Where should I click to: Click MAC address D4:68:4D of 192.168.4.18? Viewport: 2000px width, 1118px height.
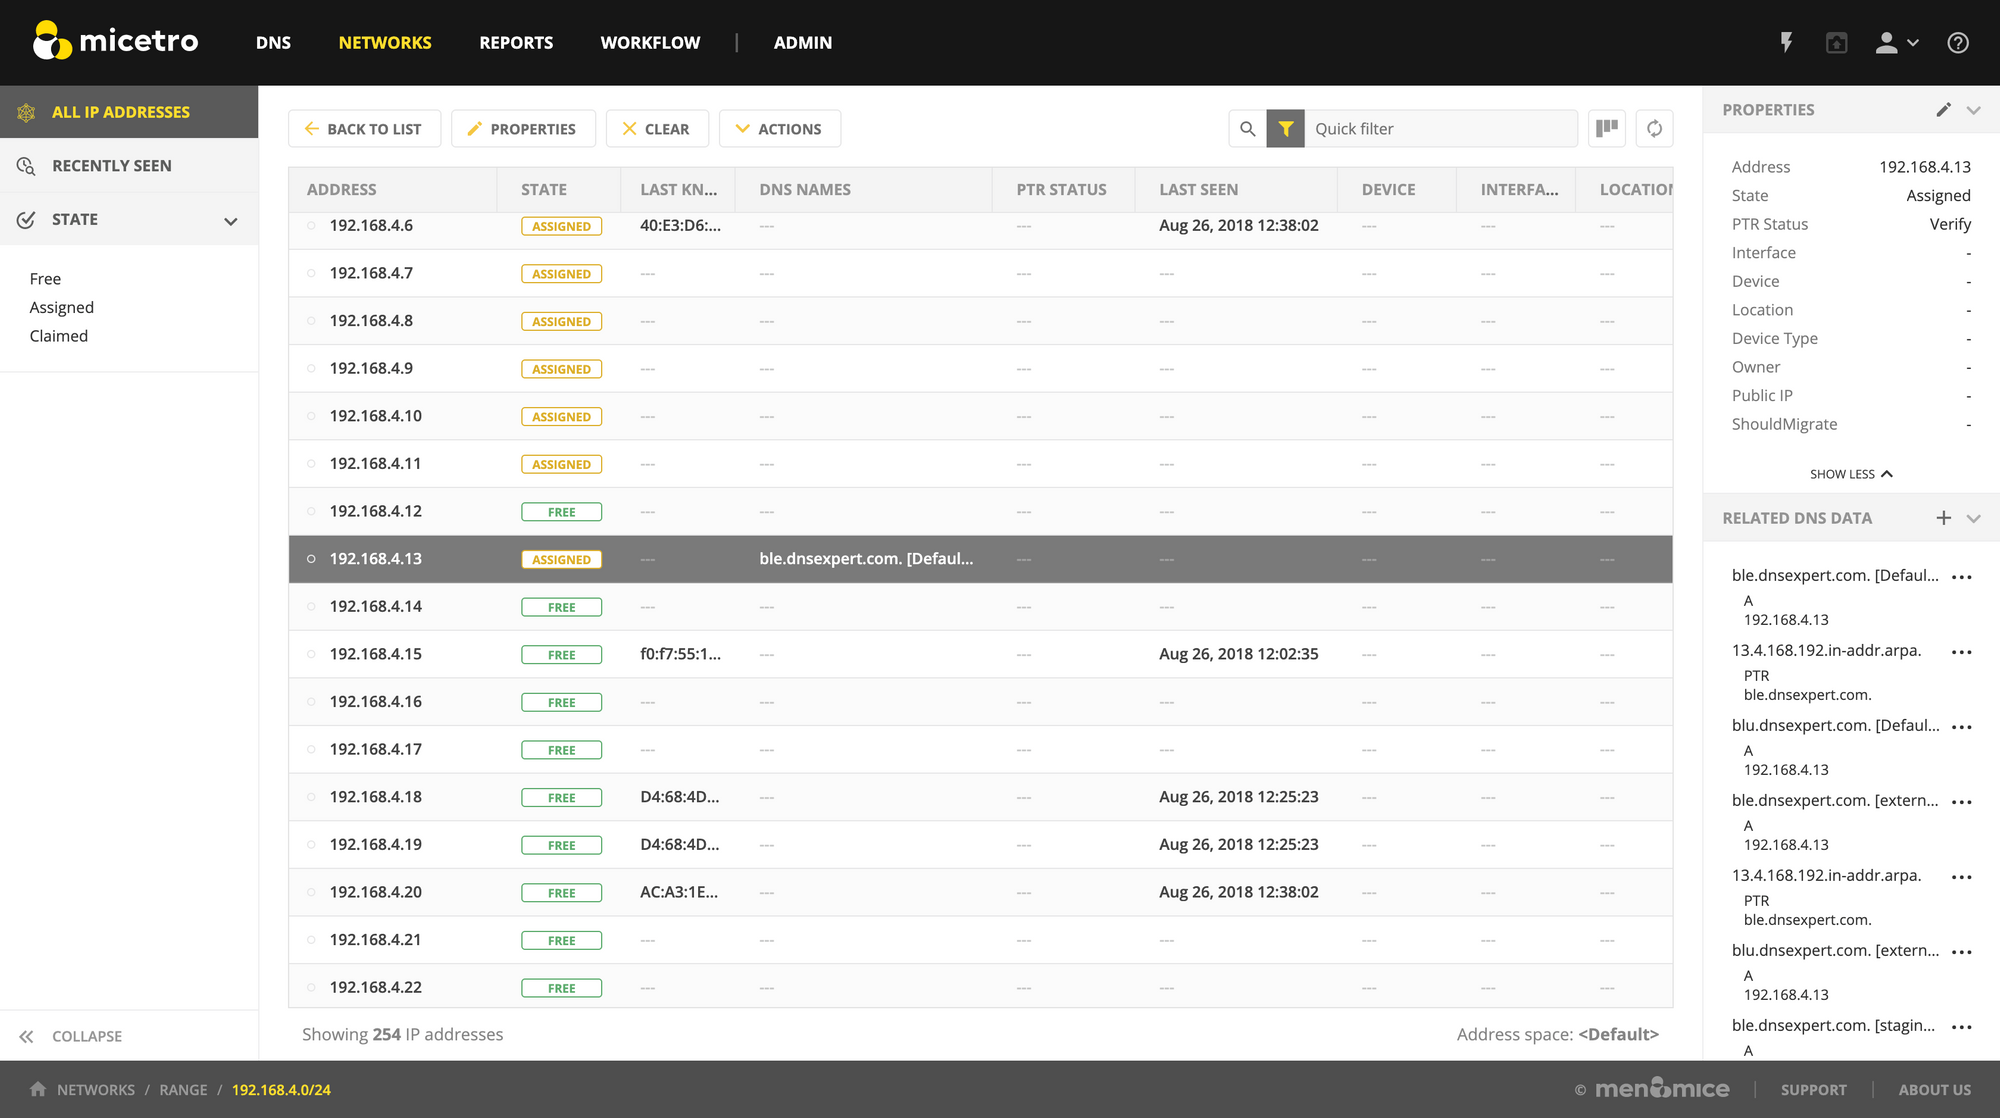pos(680,797)
